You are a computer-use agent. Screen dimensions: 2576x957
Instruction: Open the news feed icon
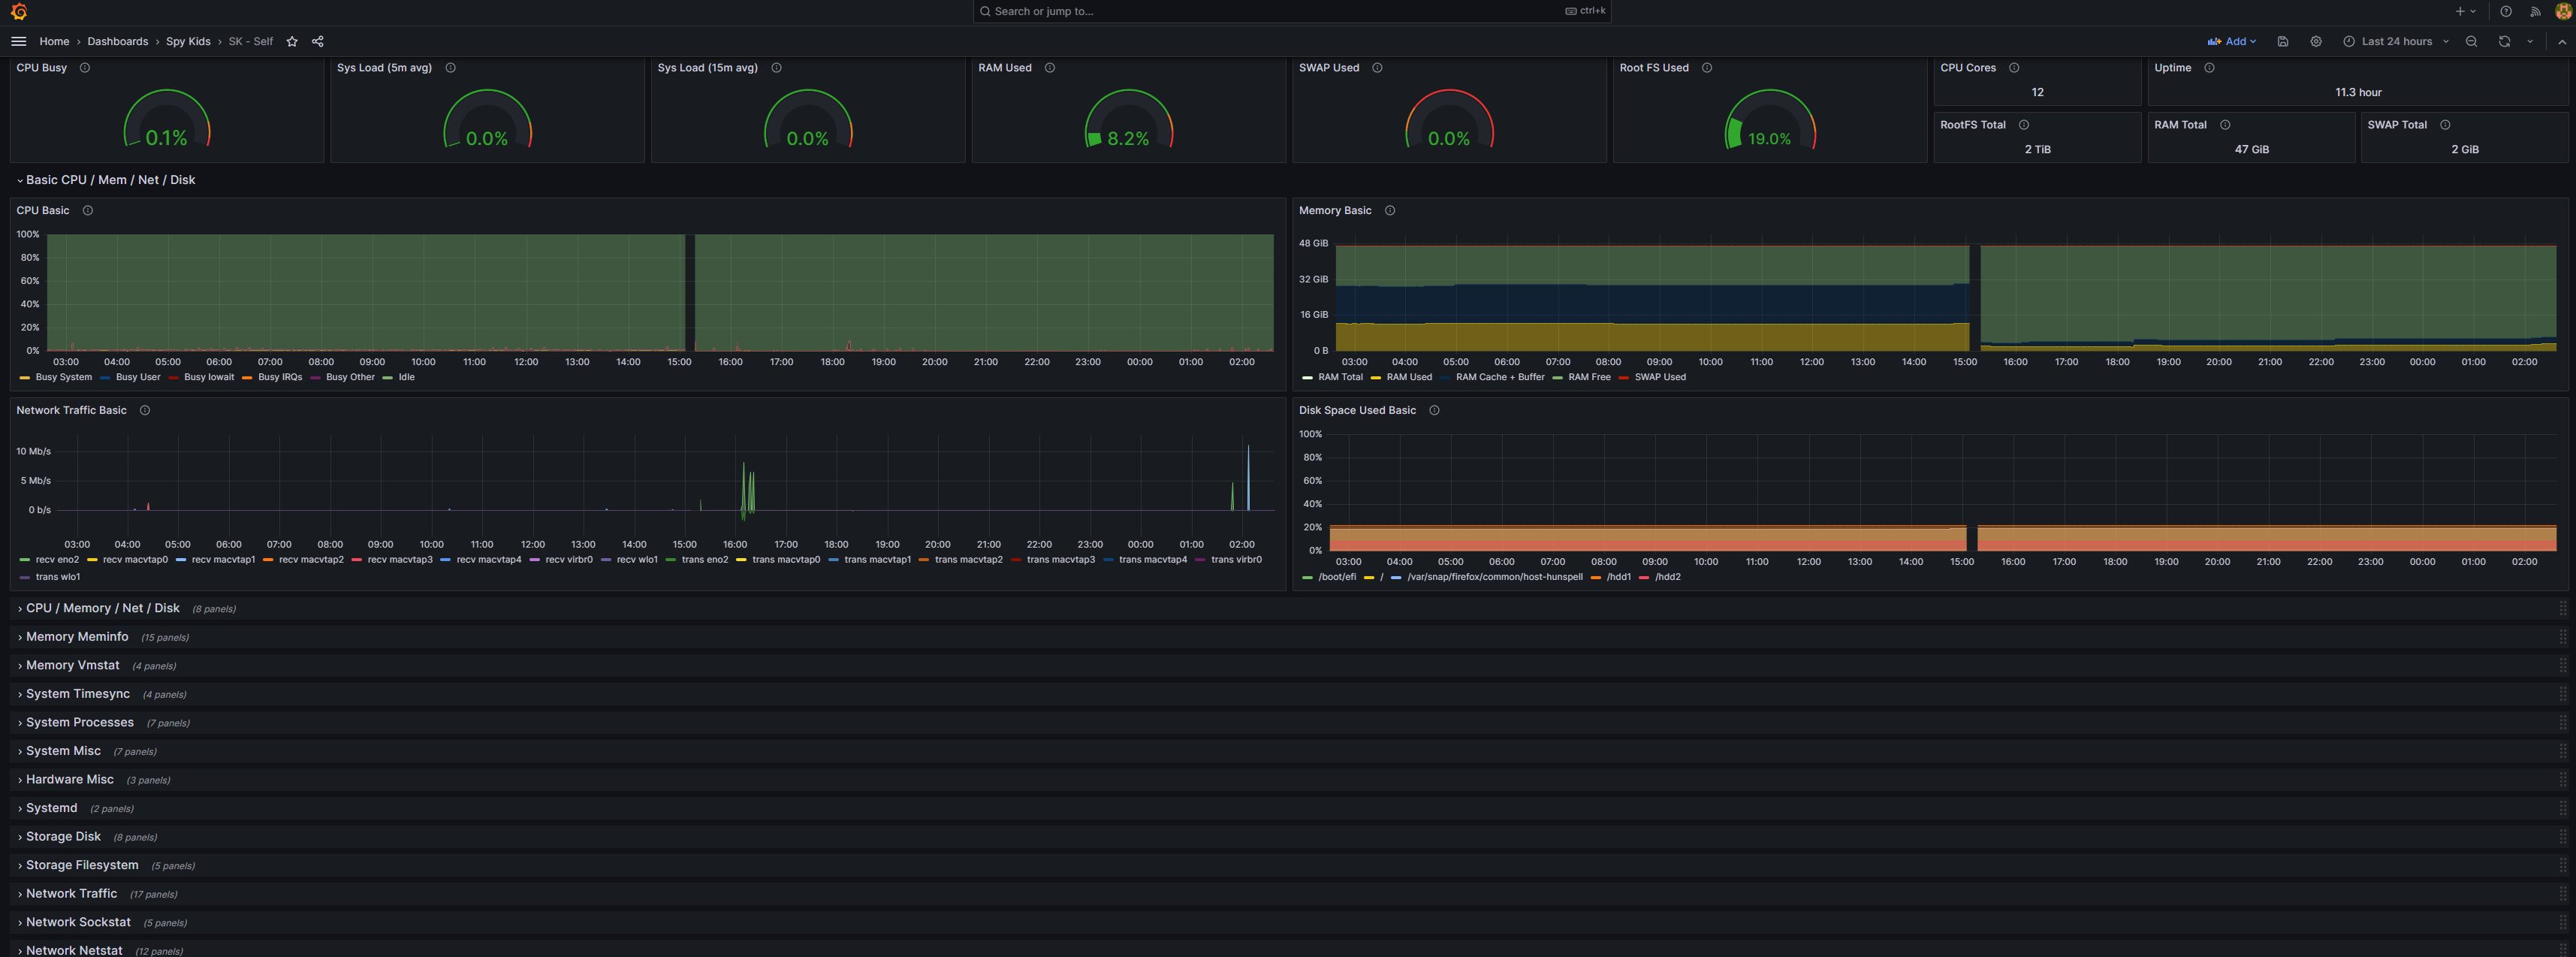2535,12
